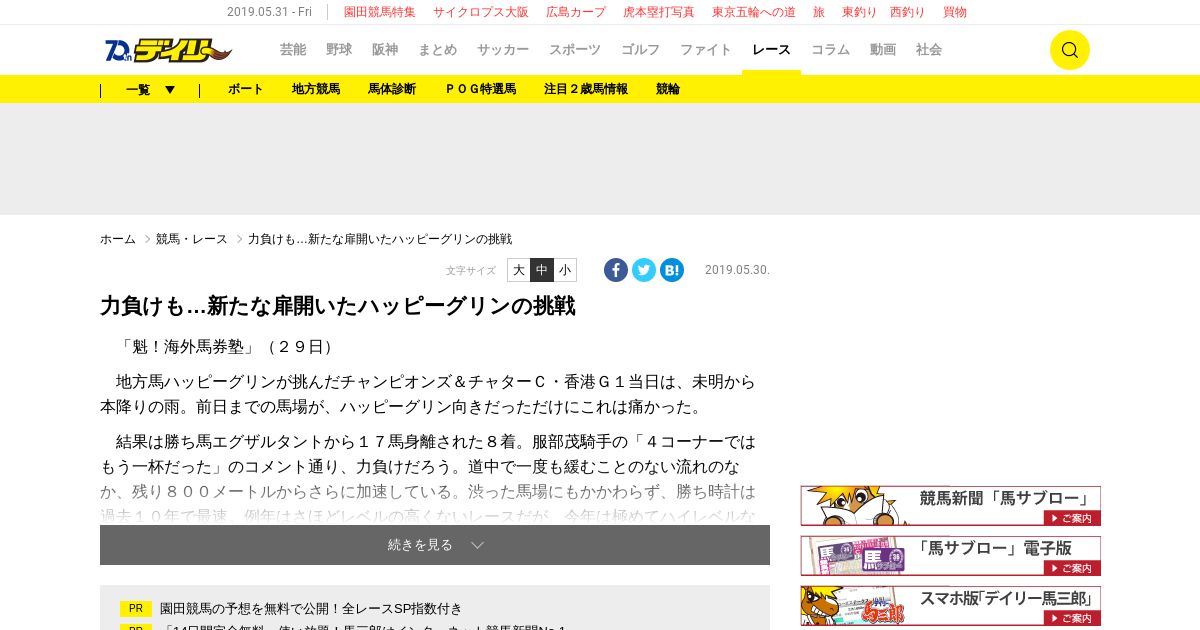Screen dimensions: 1200x630
Task: Click 競馬・レース breadcrumb
Action: point(192,239)
